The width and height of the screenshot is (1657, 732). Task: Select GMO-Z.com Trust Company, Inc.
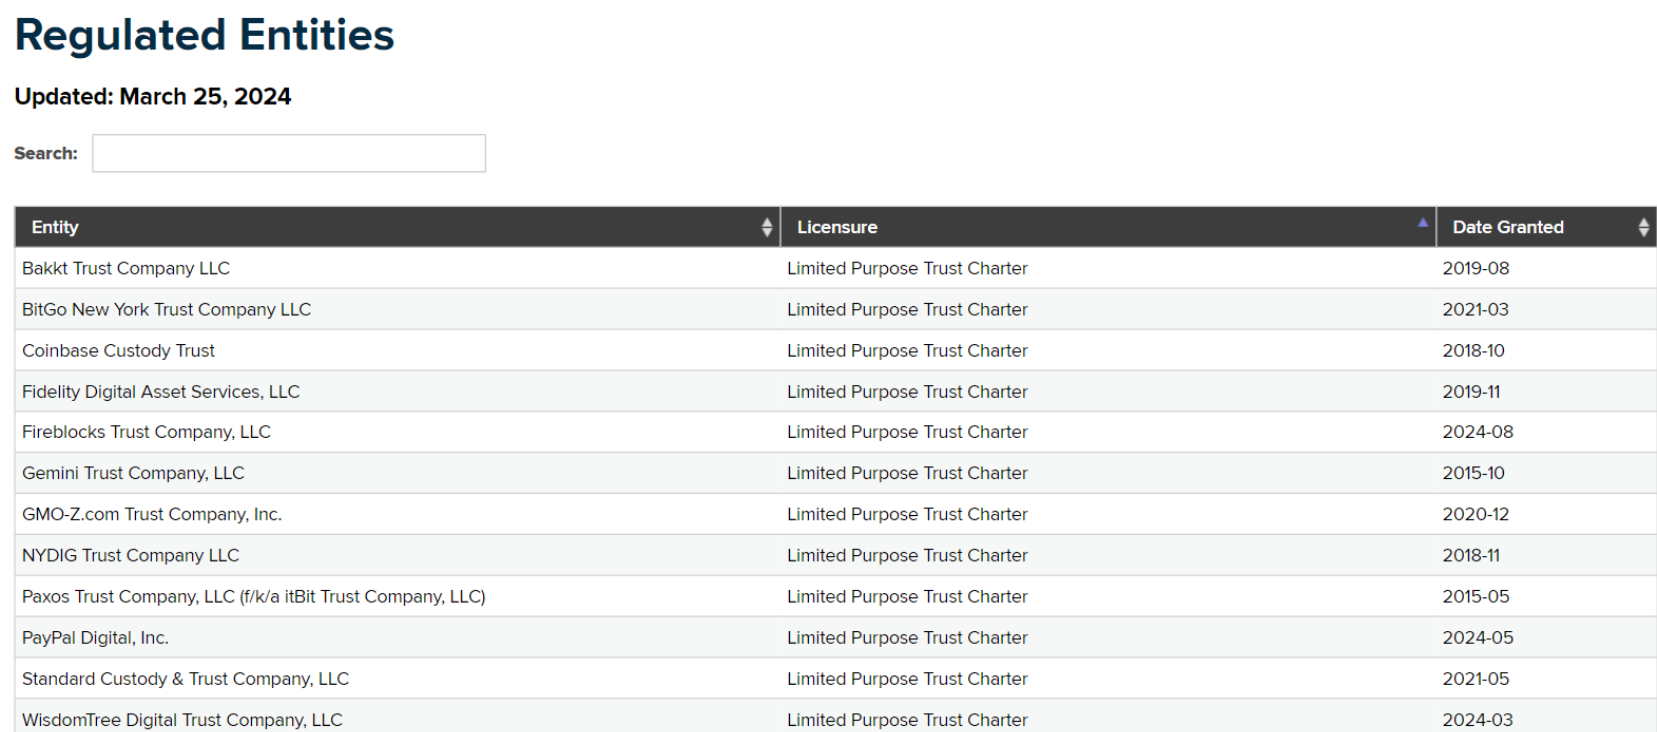pyautogui.click(x=152, y=514)
